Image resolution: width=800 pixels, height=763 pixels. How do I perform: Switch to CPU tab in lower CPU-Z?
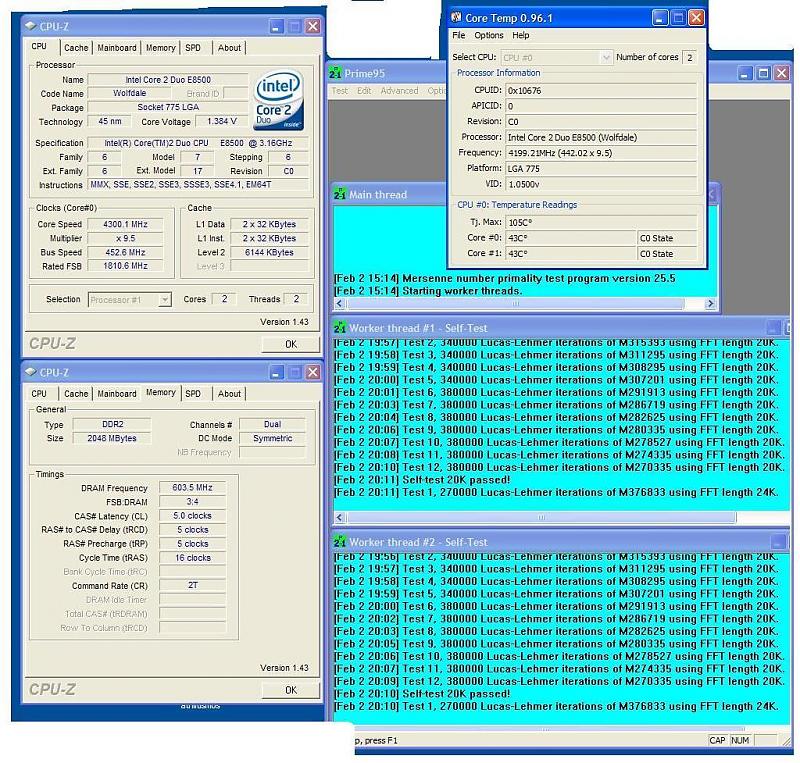39,393
